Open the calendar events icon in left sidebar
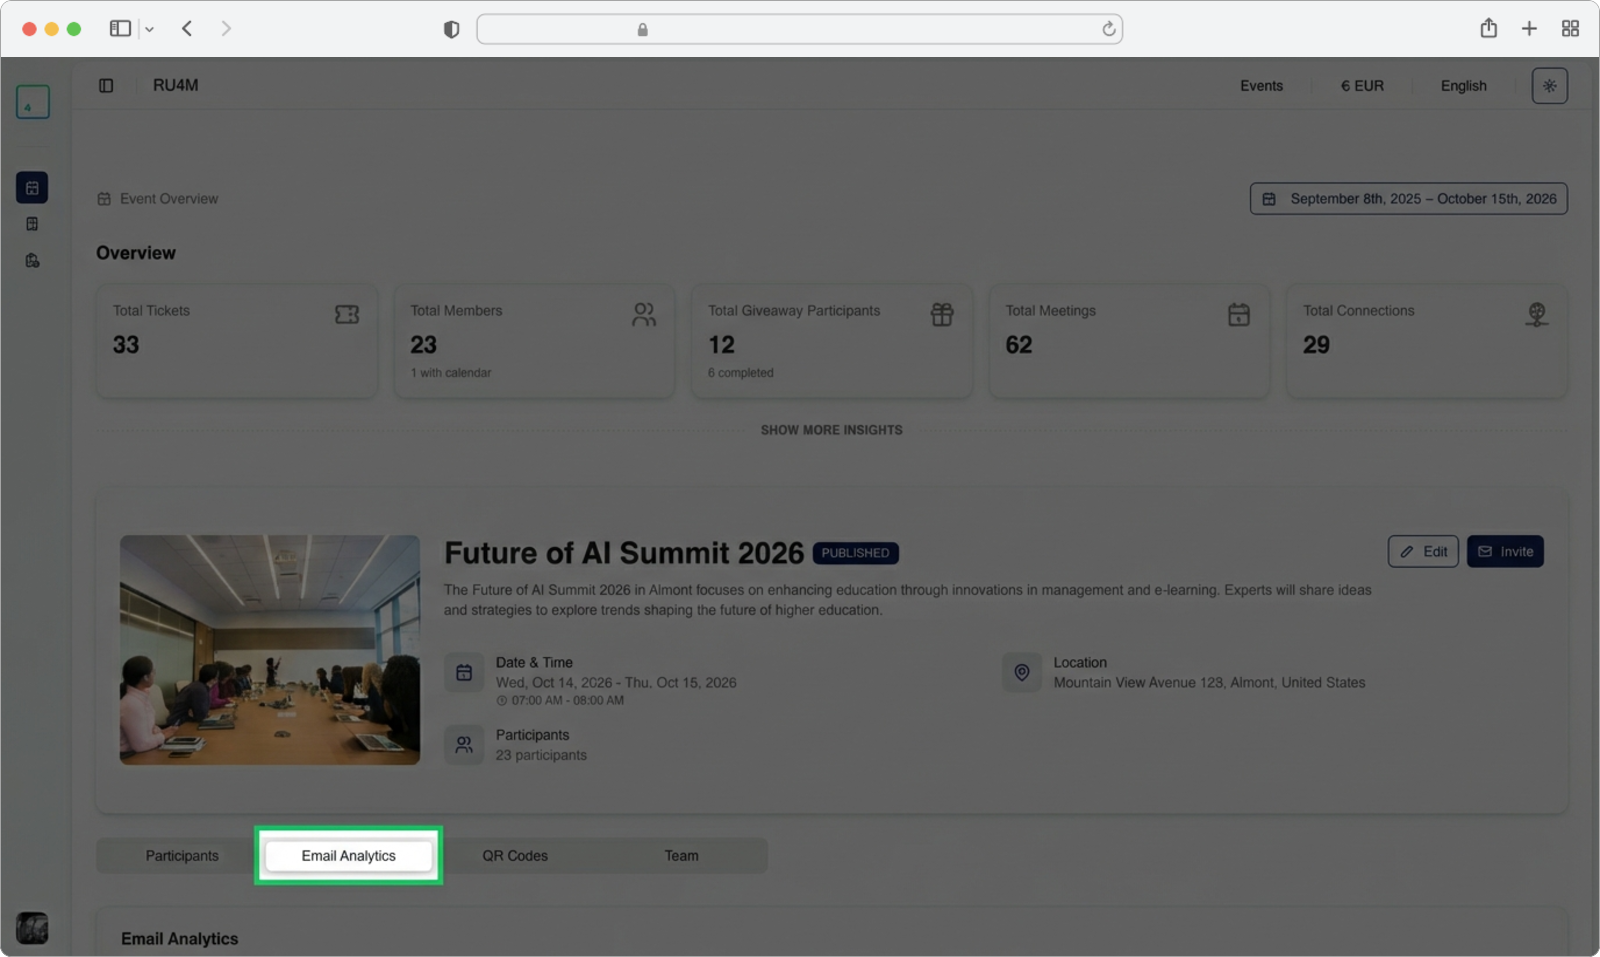1600x957 pixels. click(32, 187)
